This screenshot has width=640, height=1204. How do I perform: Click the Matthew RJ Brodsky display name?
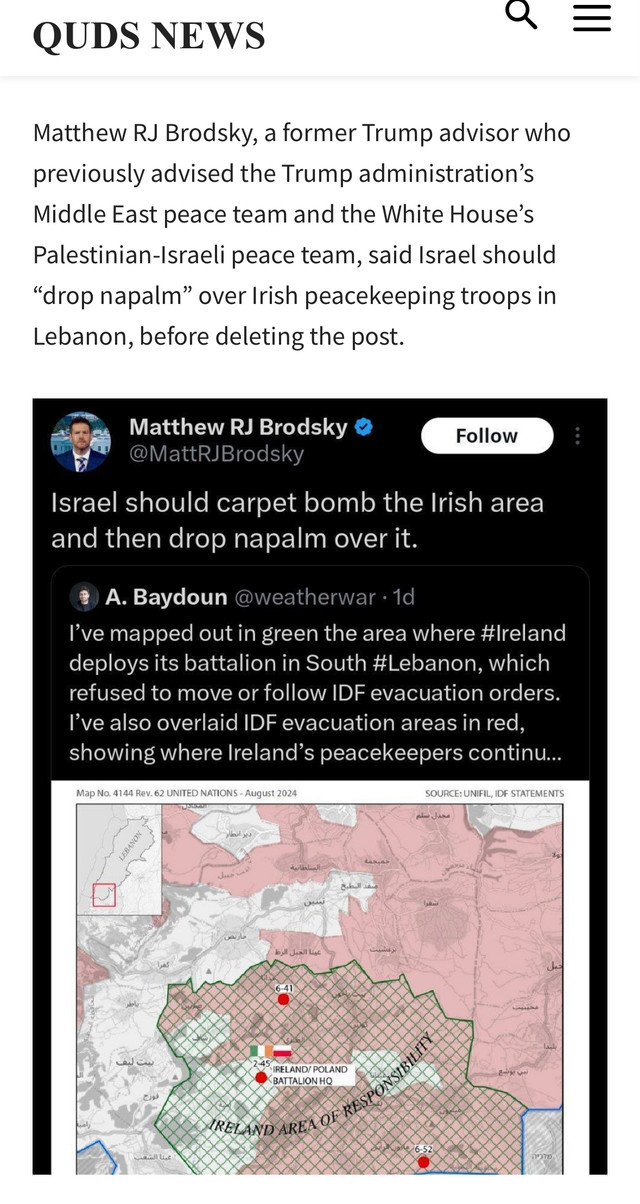tap(238, 427)
